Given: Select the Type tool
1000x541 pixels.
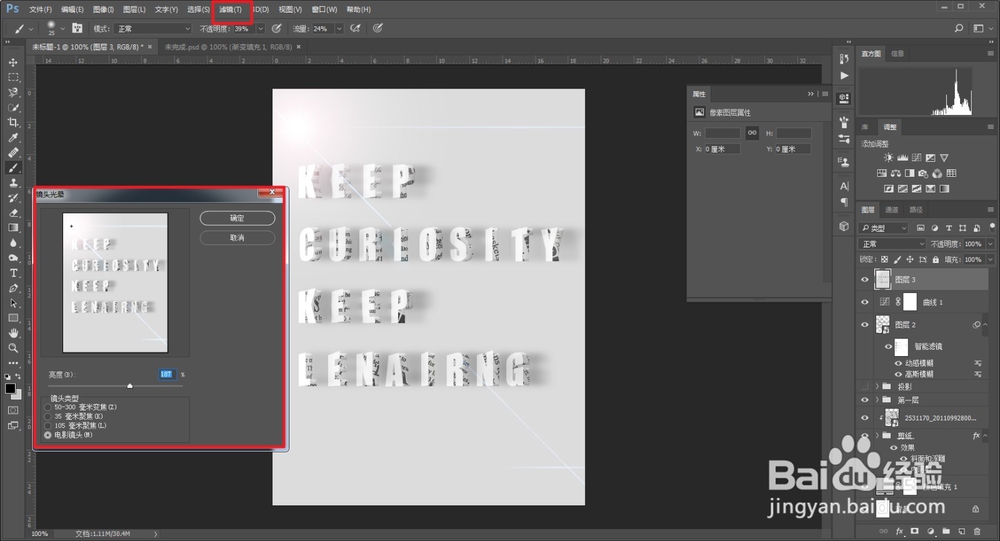Looking at the screenshot, I should [13, 273].
